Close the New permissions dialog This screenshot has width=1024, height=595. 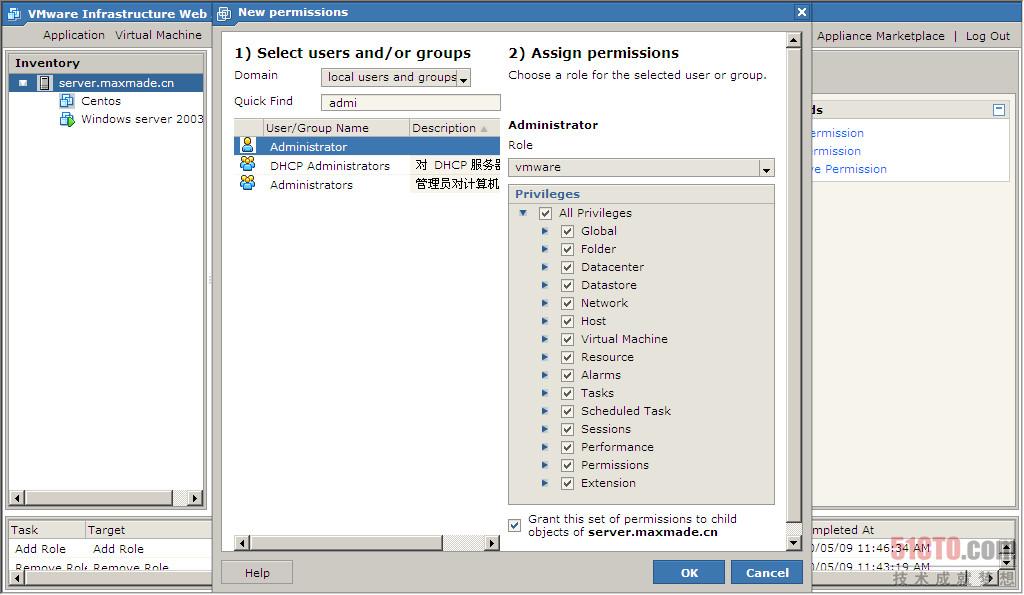coord(802,12)
